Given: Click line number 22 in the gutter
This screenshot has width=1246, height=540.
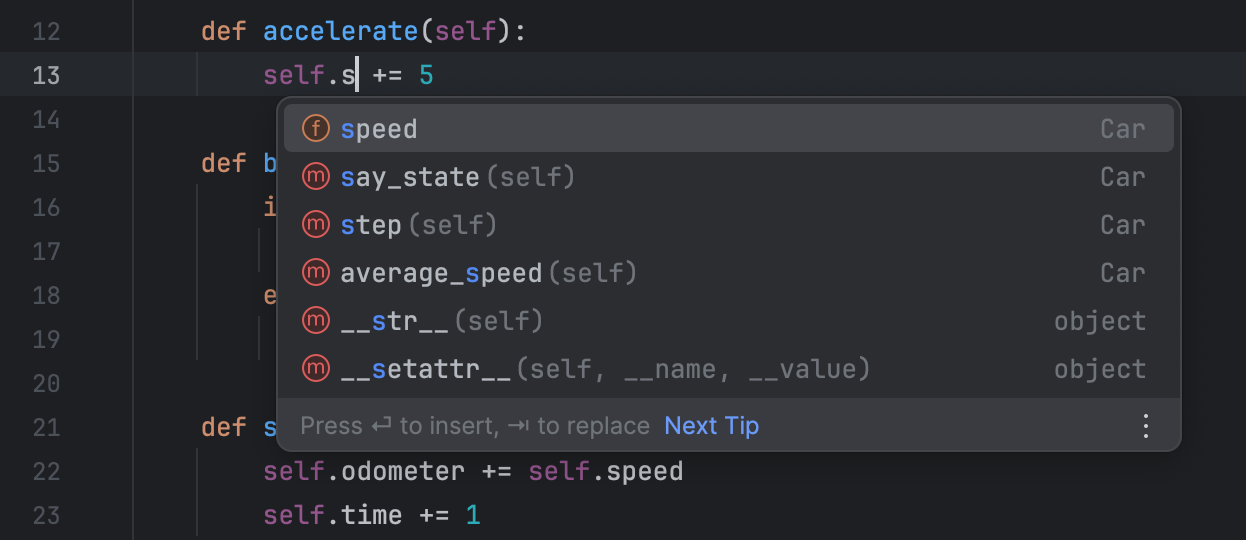Looking at the screenshot, I should click(x=46, y=472).
